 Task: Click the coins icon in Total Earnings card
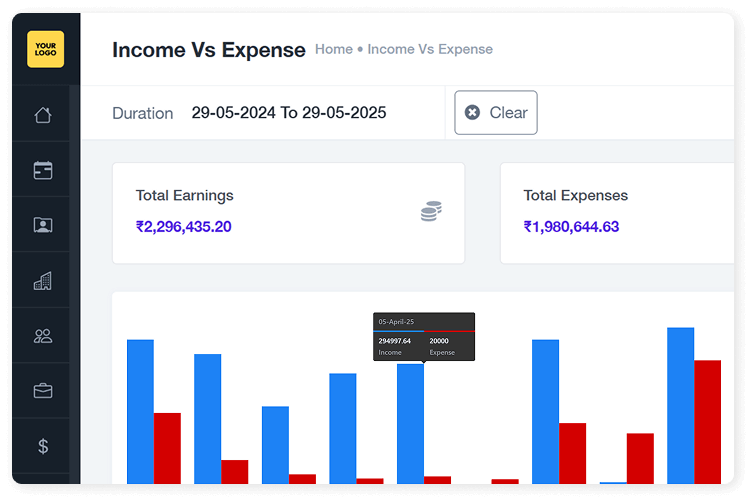[x=431, y=211]
